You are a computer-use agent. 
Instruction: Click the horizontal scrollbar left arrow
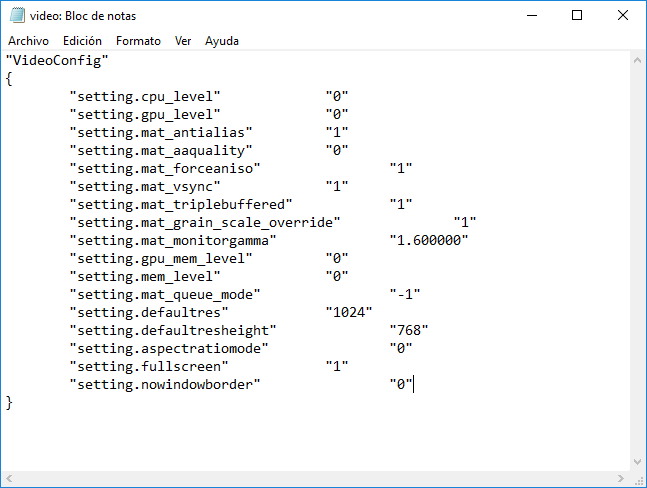click(10, 478)
